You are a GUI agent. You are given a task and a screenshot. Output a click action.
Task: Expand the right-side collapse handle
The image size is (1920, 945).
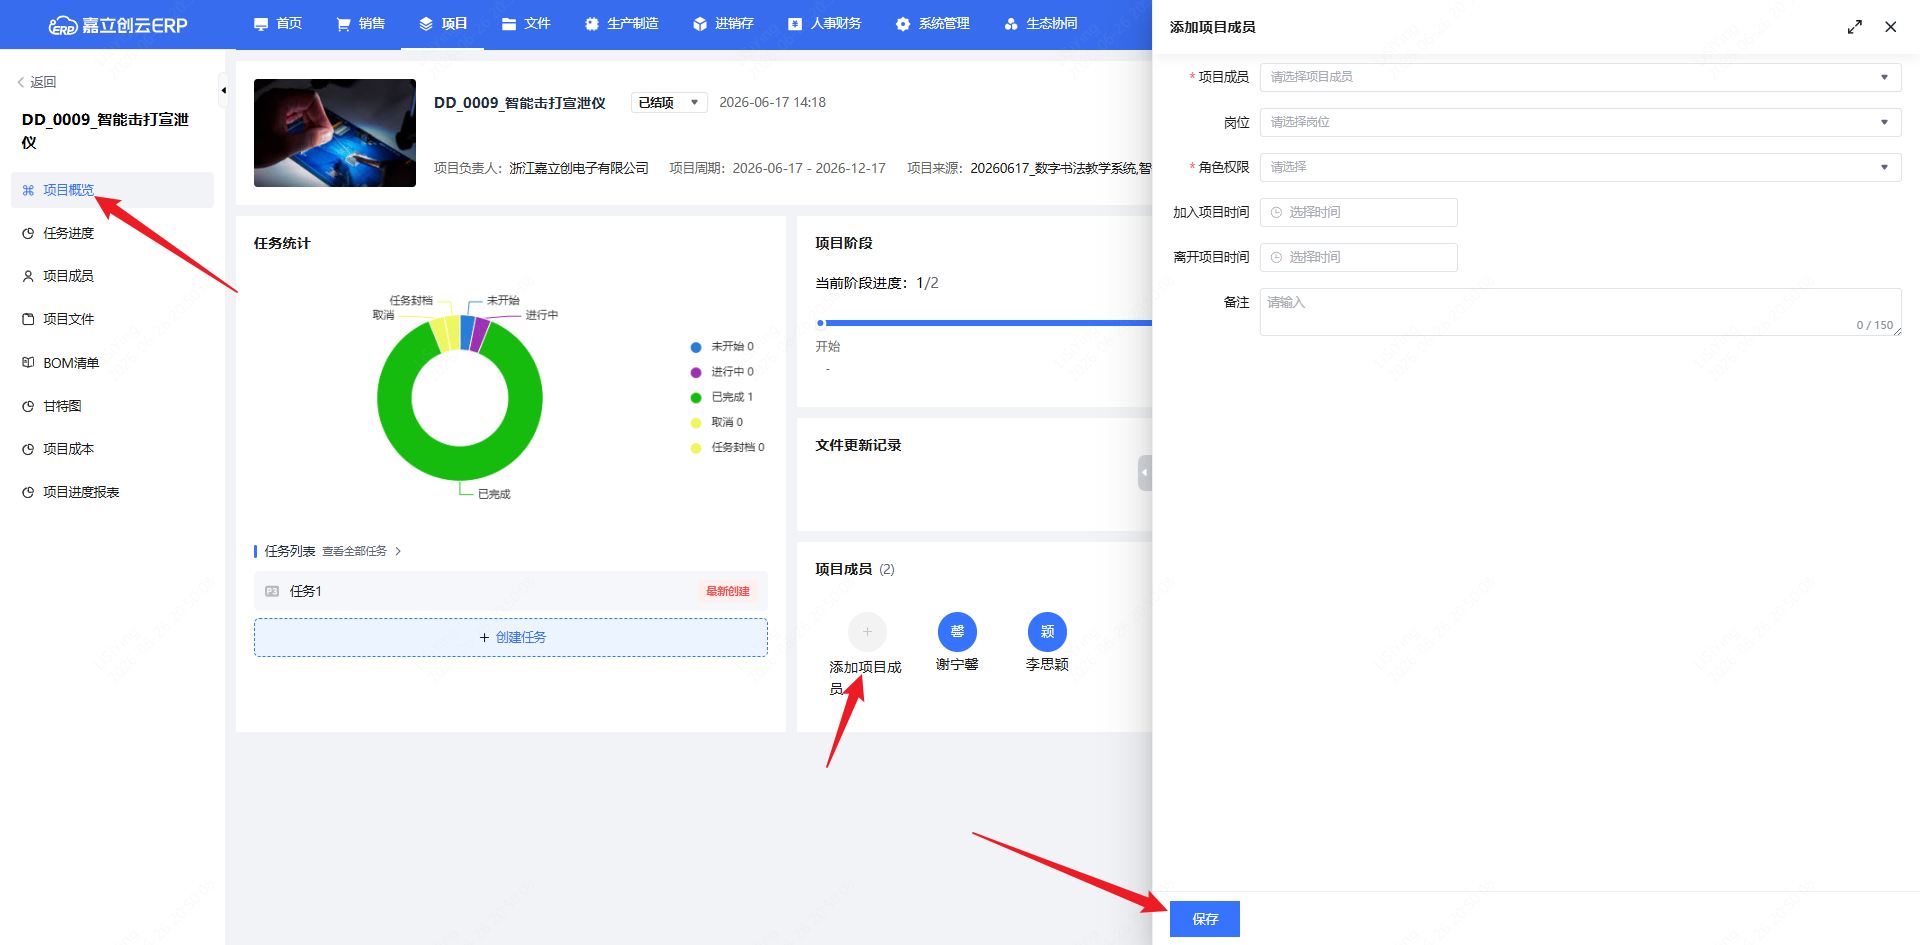pyautogui.click(x=1145, y=473)
